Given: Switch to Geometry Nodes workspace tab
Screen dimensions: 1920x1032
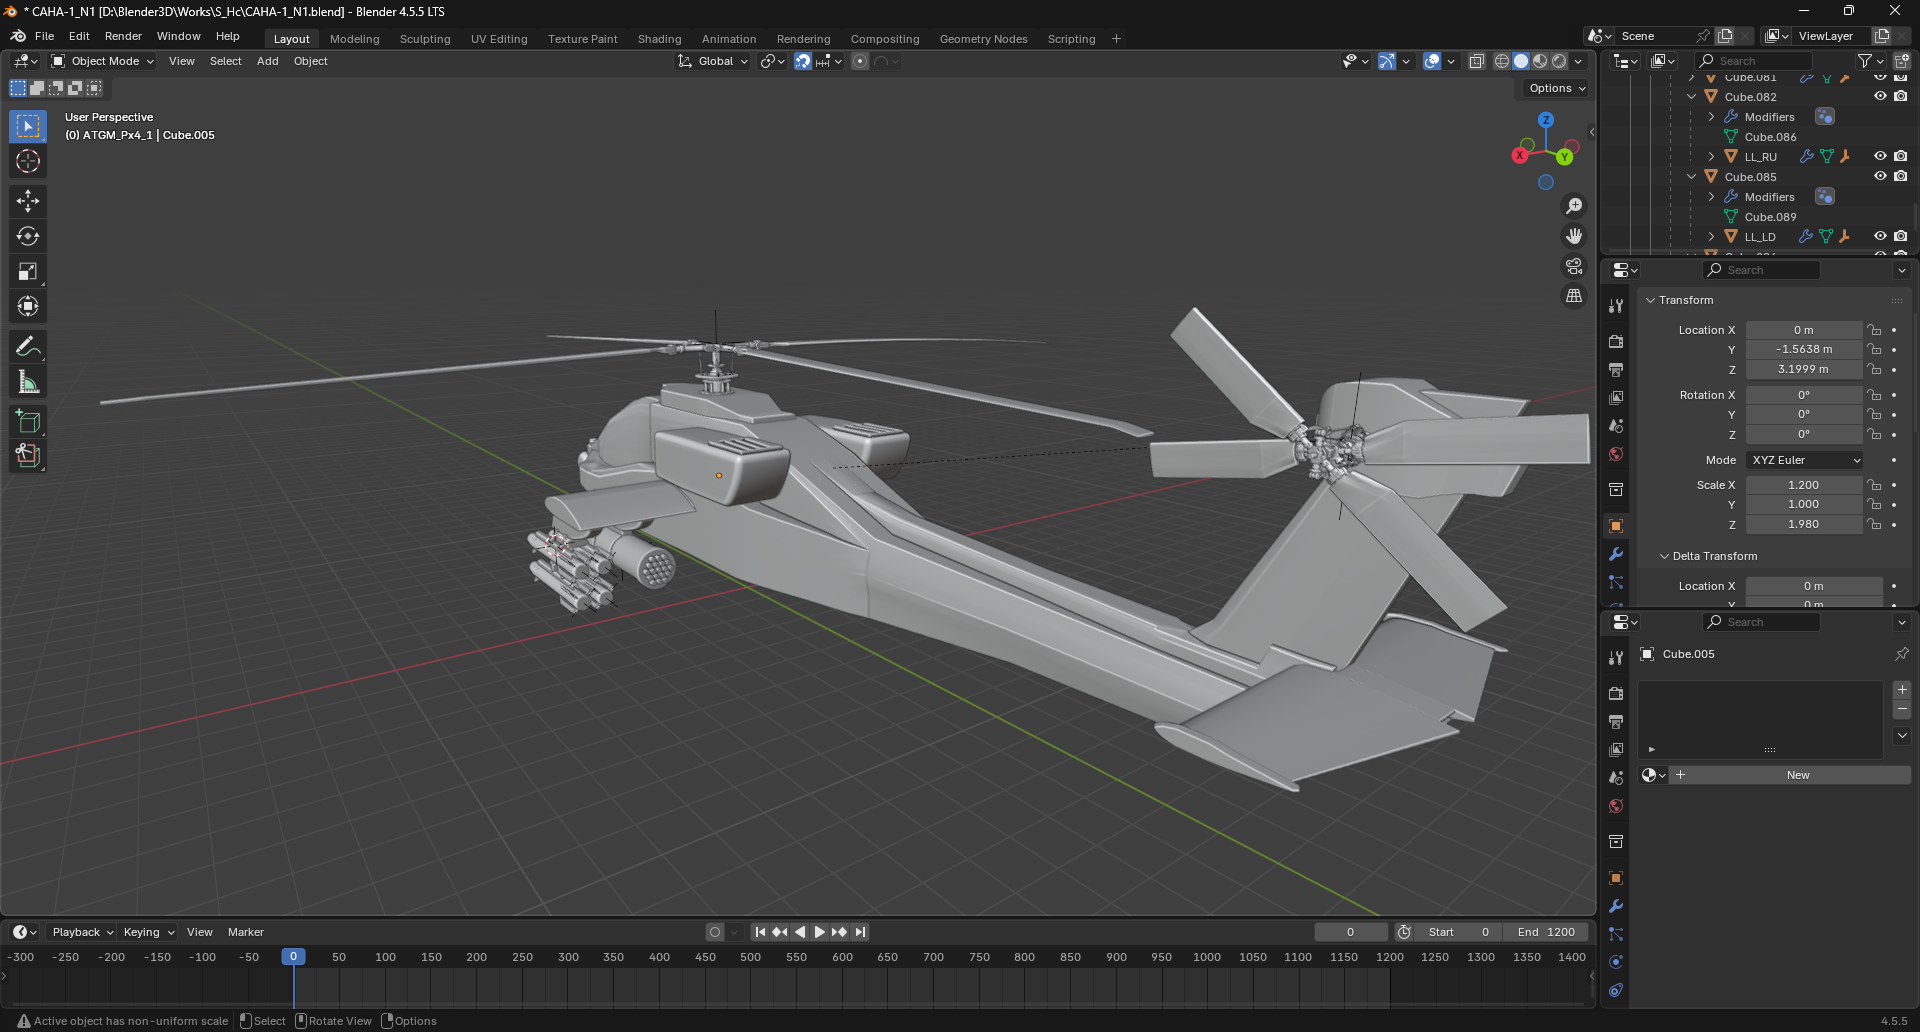Looking at the screenshot, I should coord(984,39).
